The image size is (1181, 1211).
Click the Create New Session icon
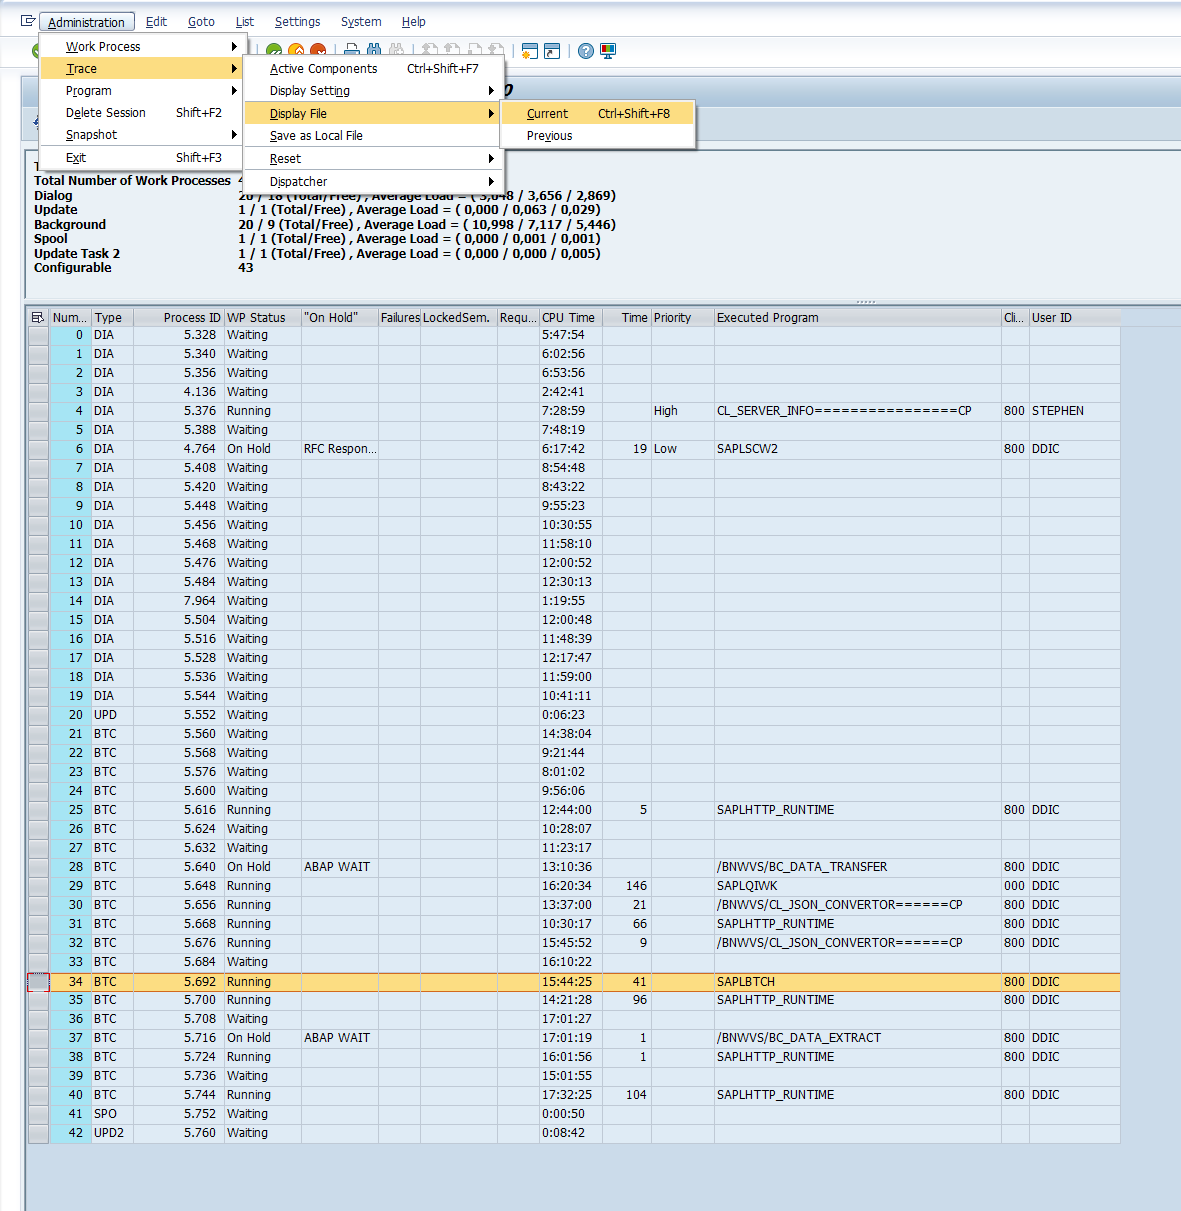529,51
